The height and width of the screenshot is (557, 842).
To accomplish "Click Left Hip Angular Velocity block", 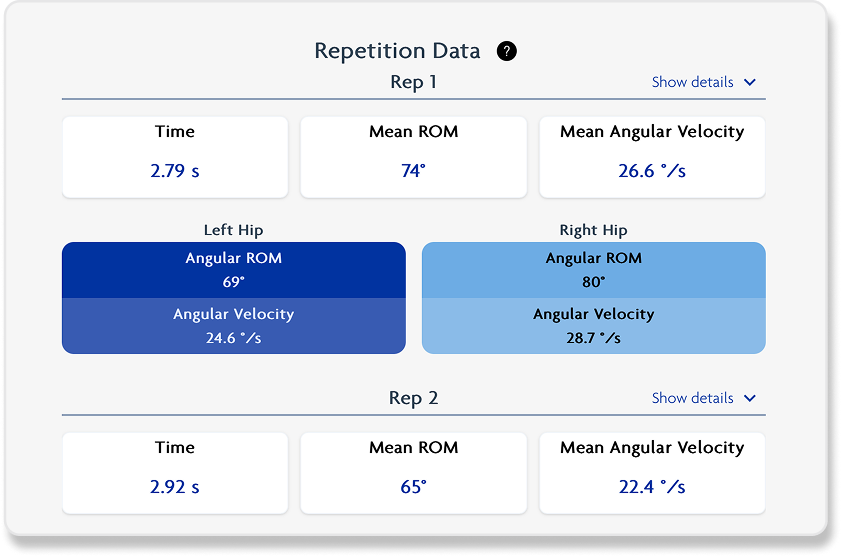I will [234, 326].
